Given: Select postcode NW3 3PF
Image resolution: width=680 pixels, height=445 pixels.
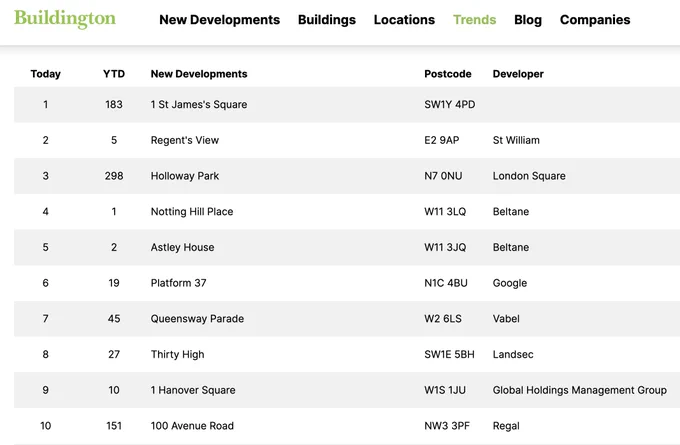Looking at the screenshot, I should click(x=447, y=425).
